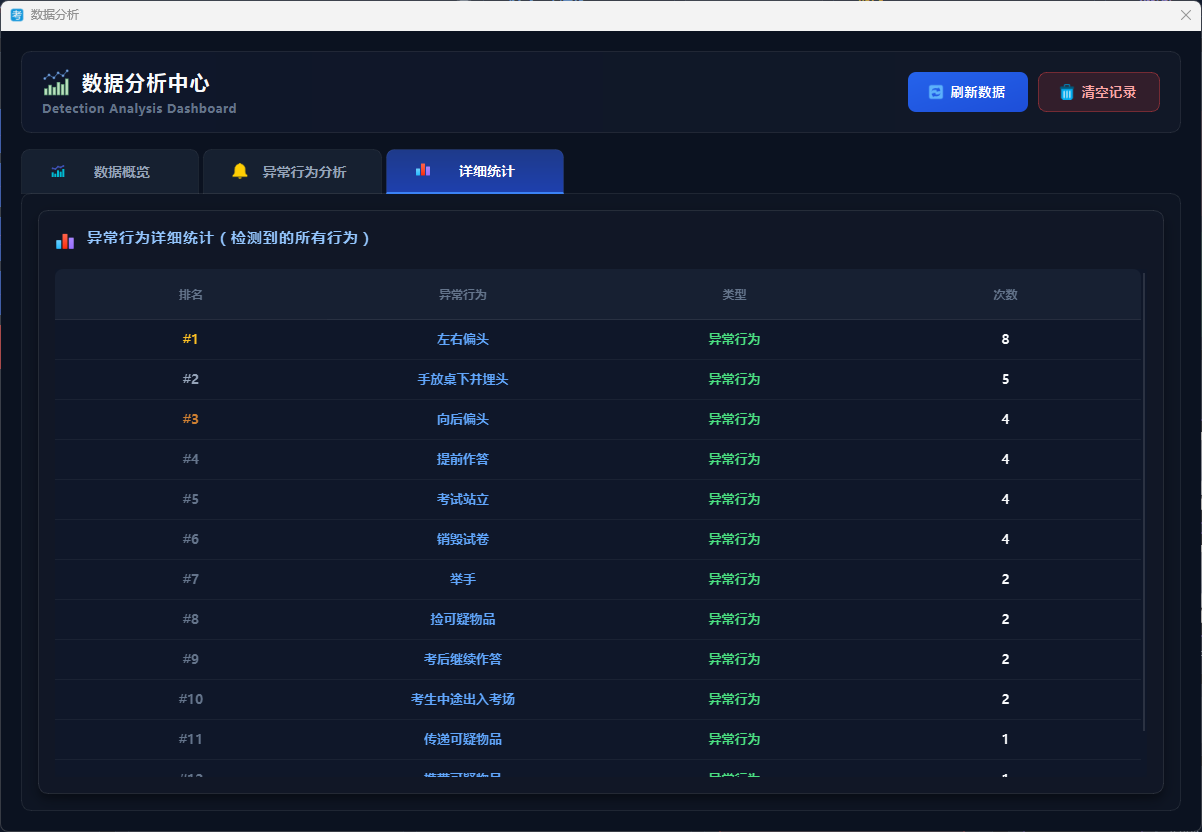Click the 次数 column header
Image resolution: width=1202 pixels, height=832 pixels.
point(1005,295)
